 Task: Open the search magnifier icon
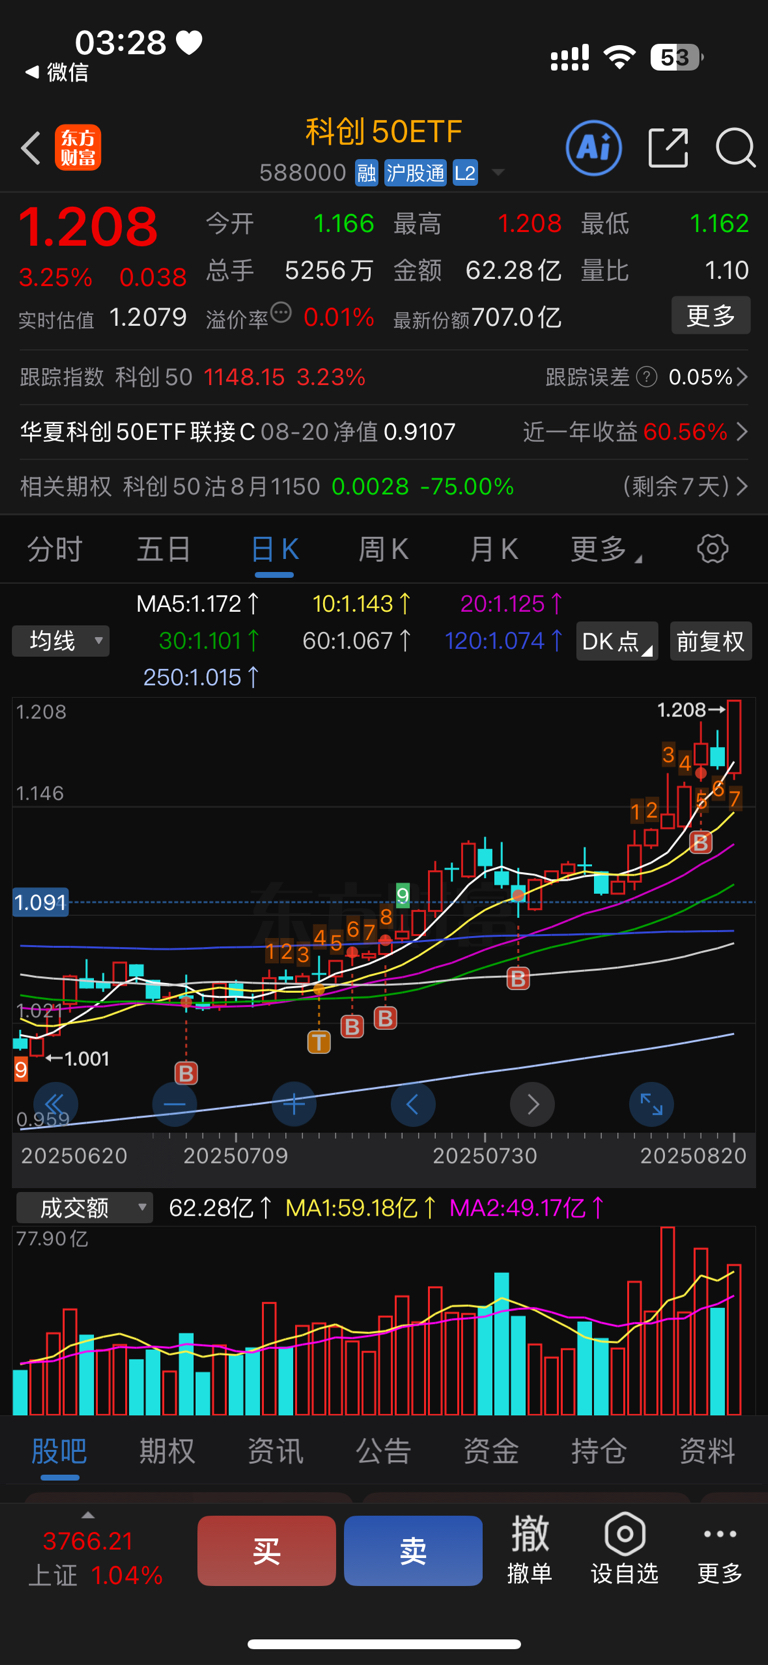point(736,148)
